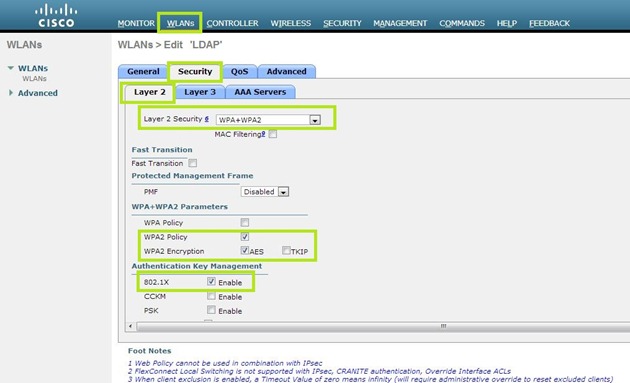Toggle the AES encryption checkbox
630x383 pixels.
[x=245, y=250]
